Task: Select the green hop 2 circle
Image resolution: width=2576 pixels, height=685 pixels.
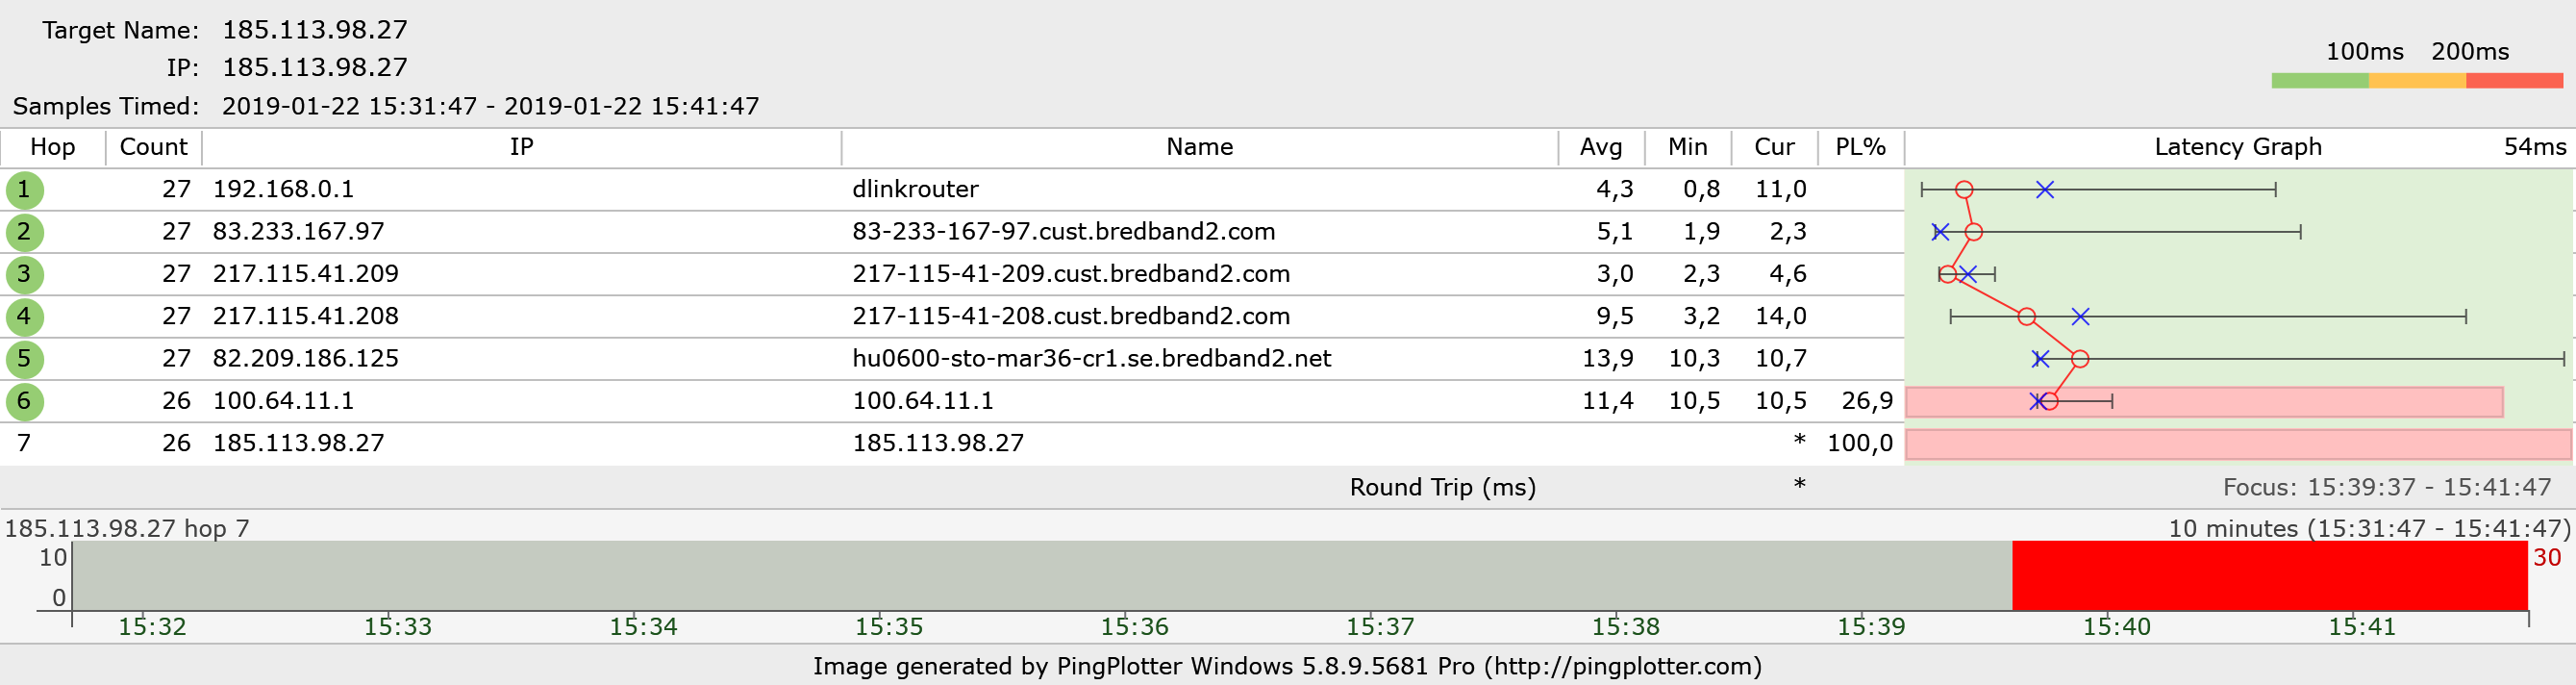Action: click(x=24, y=232)
